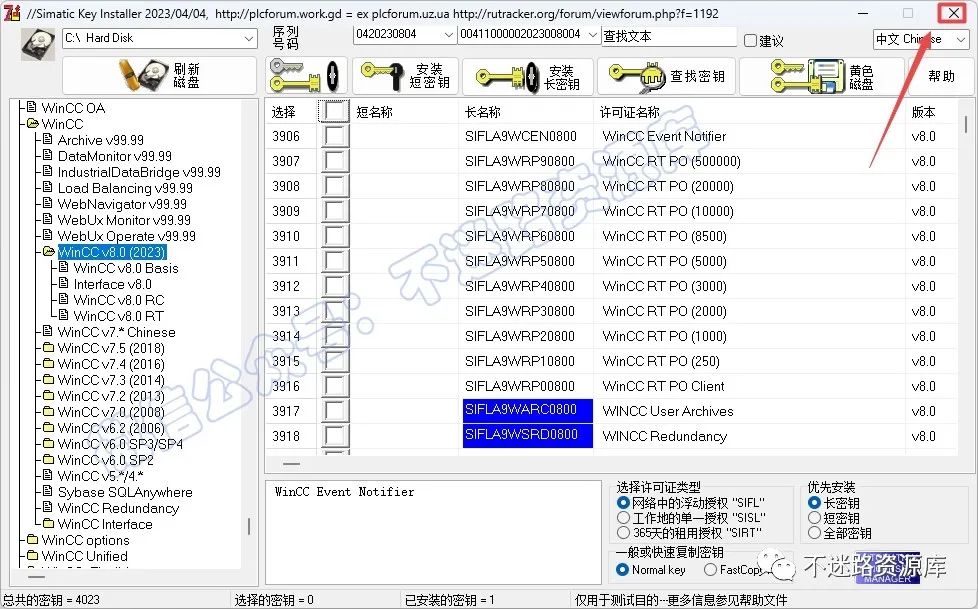Click the WinCC RT PO Client license name
This screenshot has height=609, width=978.
click(663, 386)
